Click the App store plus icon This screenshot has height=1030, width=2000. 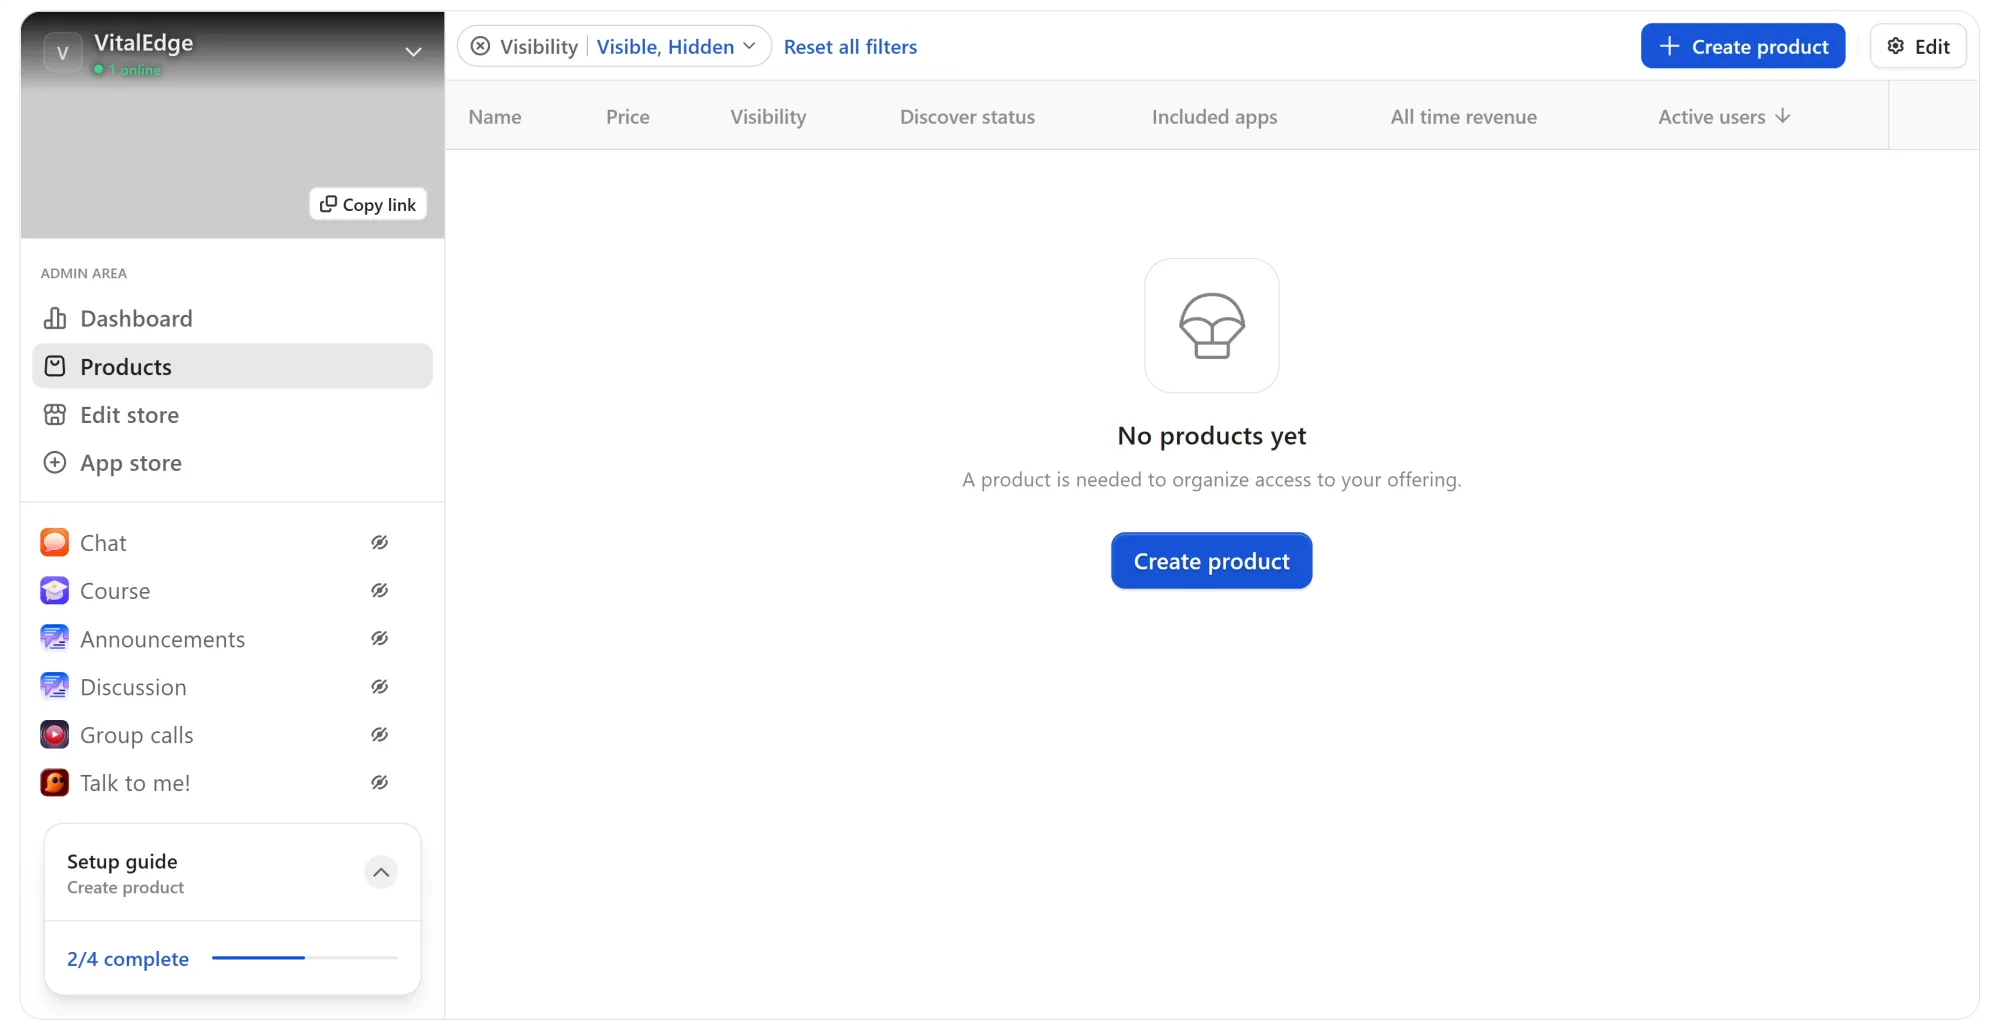pos(55,463)
